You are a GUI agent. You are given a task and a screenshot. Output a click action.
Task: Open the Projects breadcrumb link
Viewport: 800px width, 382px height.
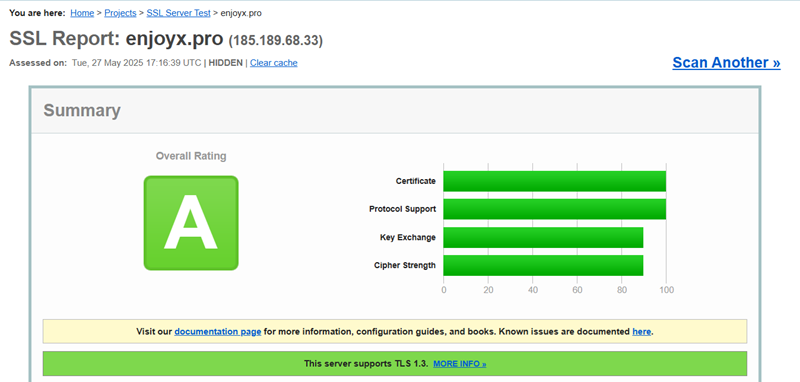click(120, 13)
